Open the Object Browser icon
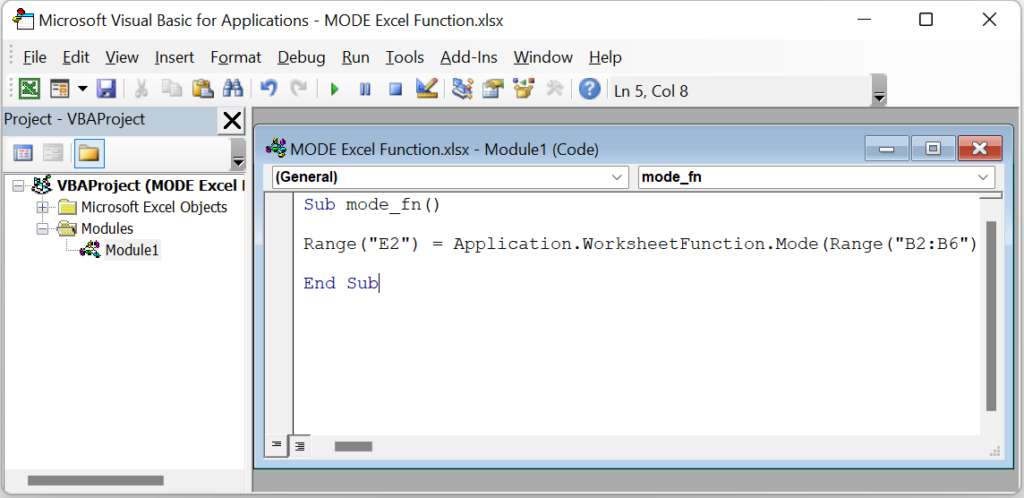The width and height of the screenshot is (1024, 498). (524, 89)
